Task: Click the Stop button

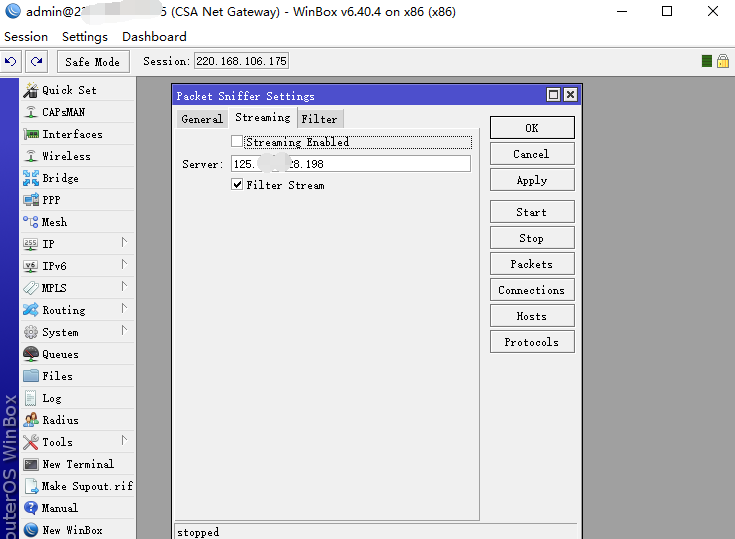Action: tap(532, 238)
